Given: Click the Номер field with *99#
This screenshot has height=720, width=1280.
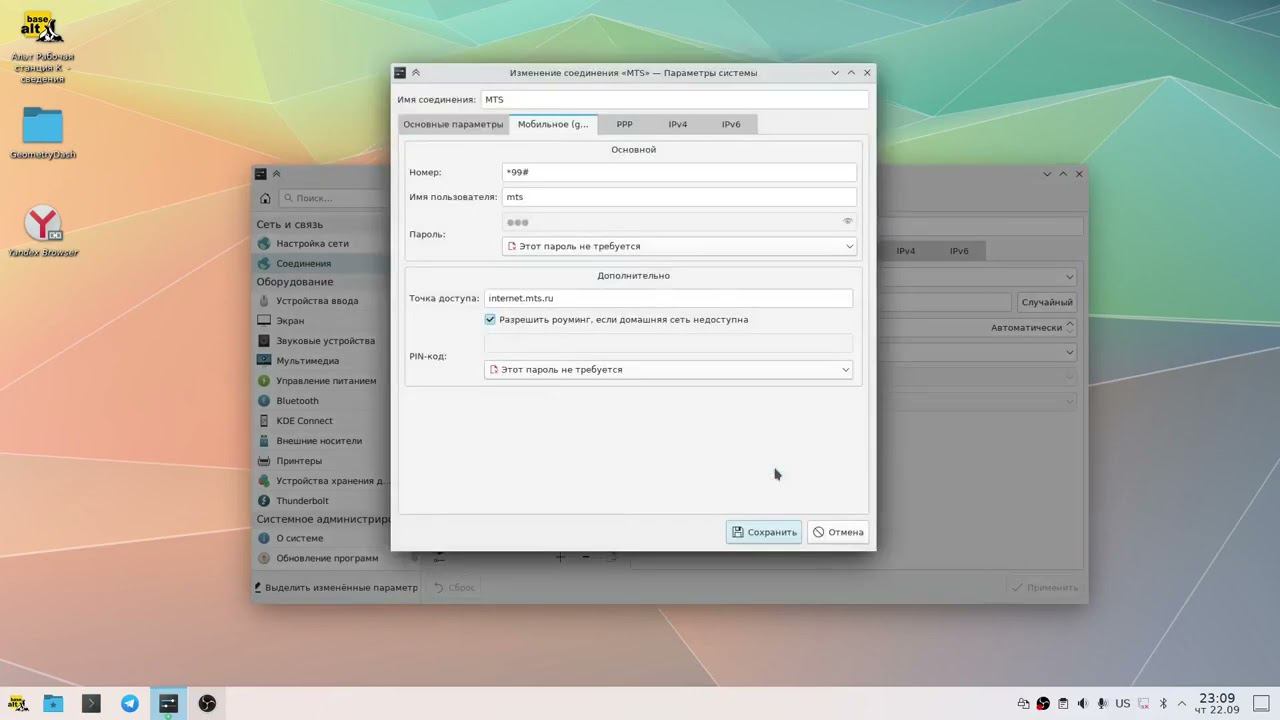Looking at the screenshot, I should pyautogui.click(x=679, y=172).
